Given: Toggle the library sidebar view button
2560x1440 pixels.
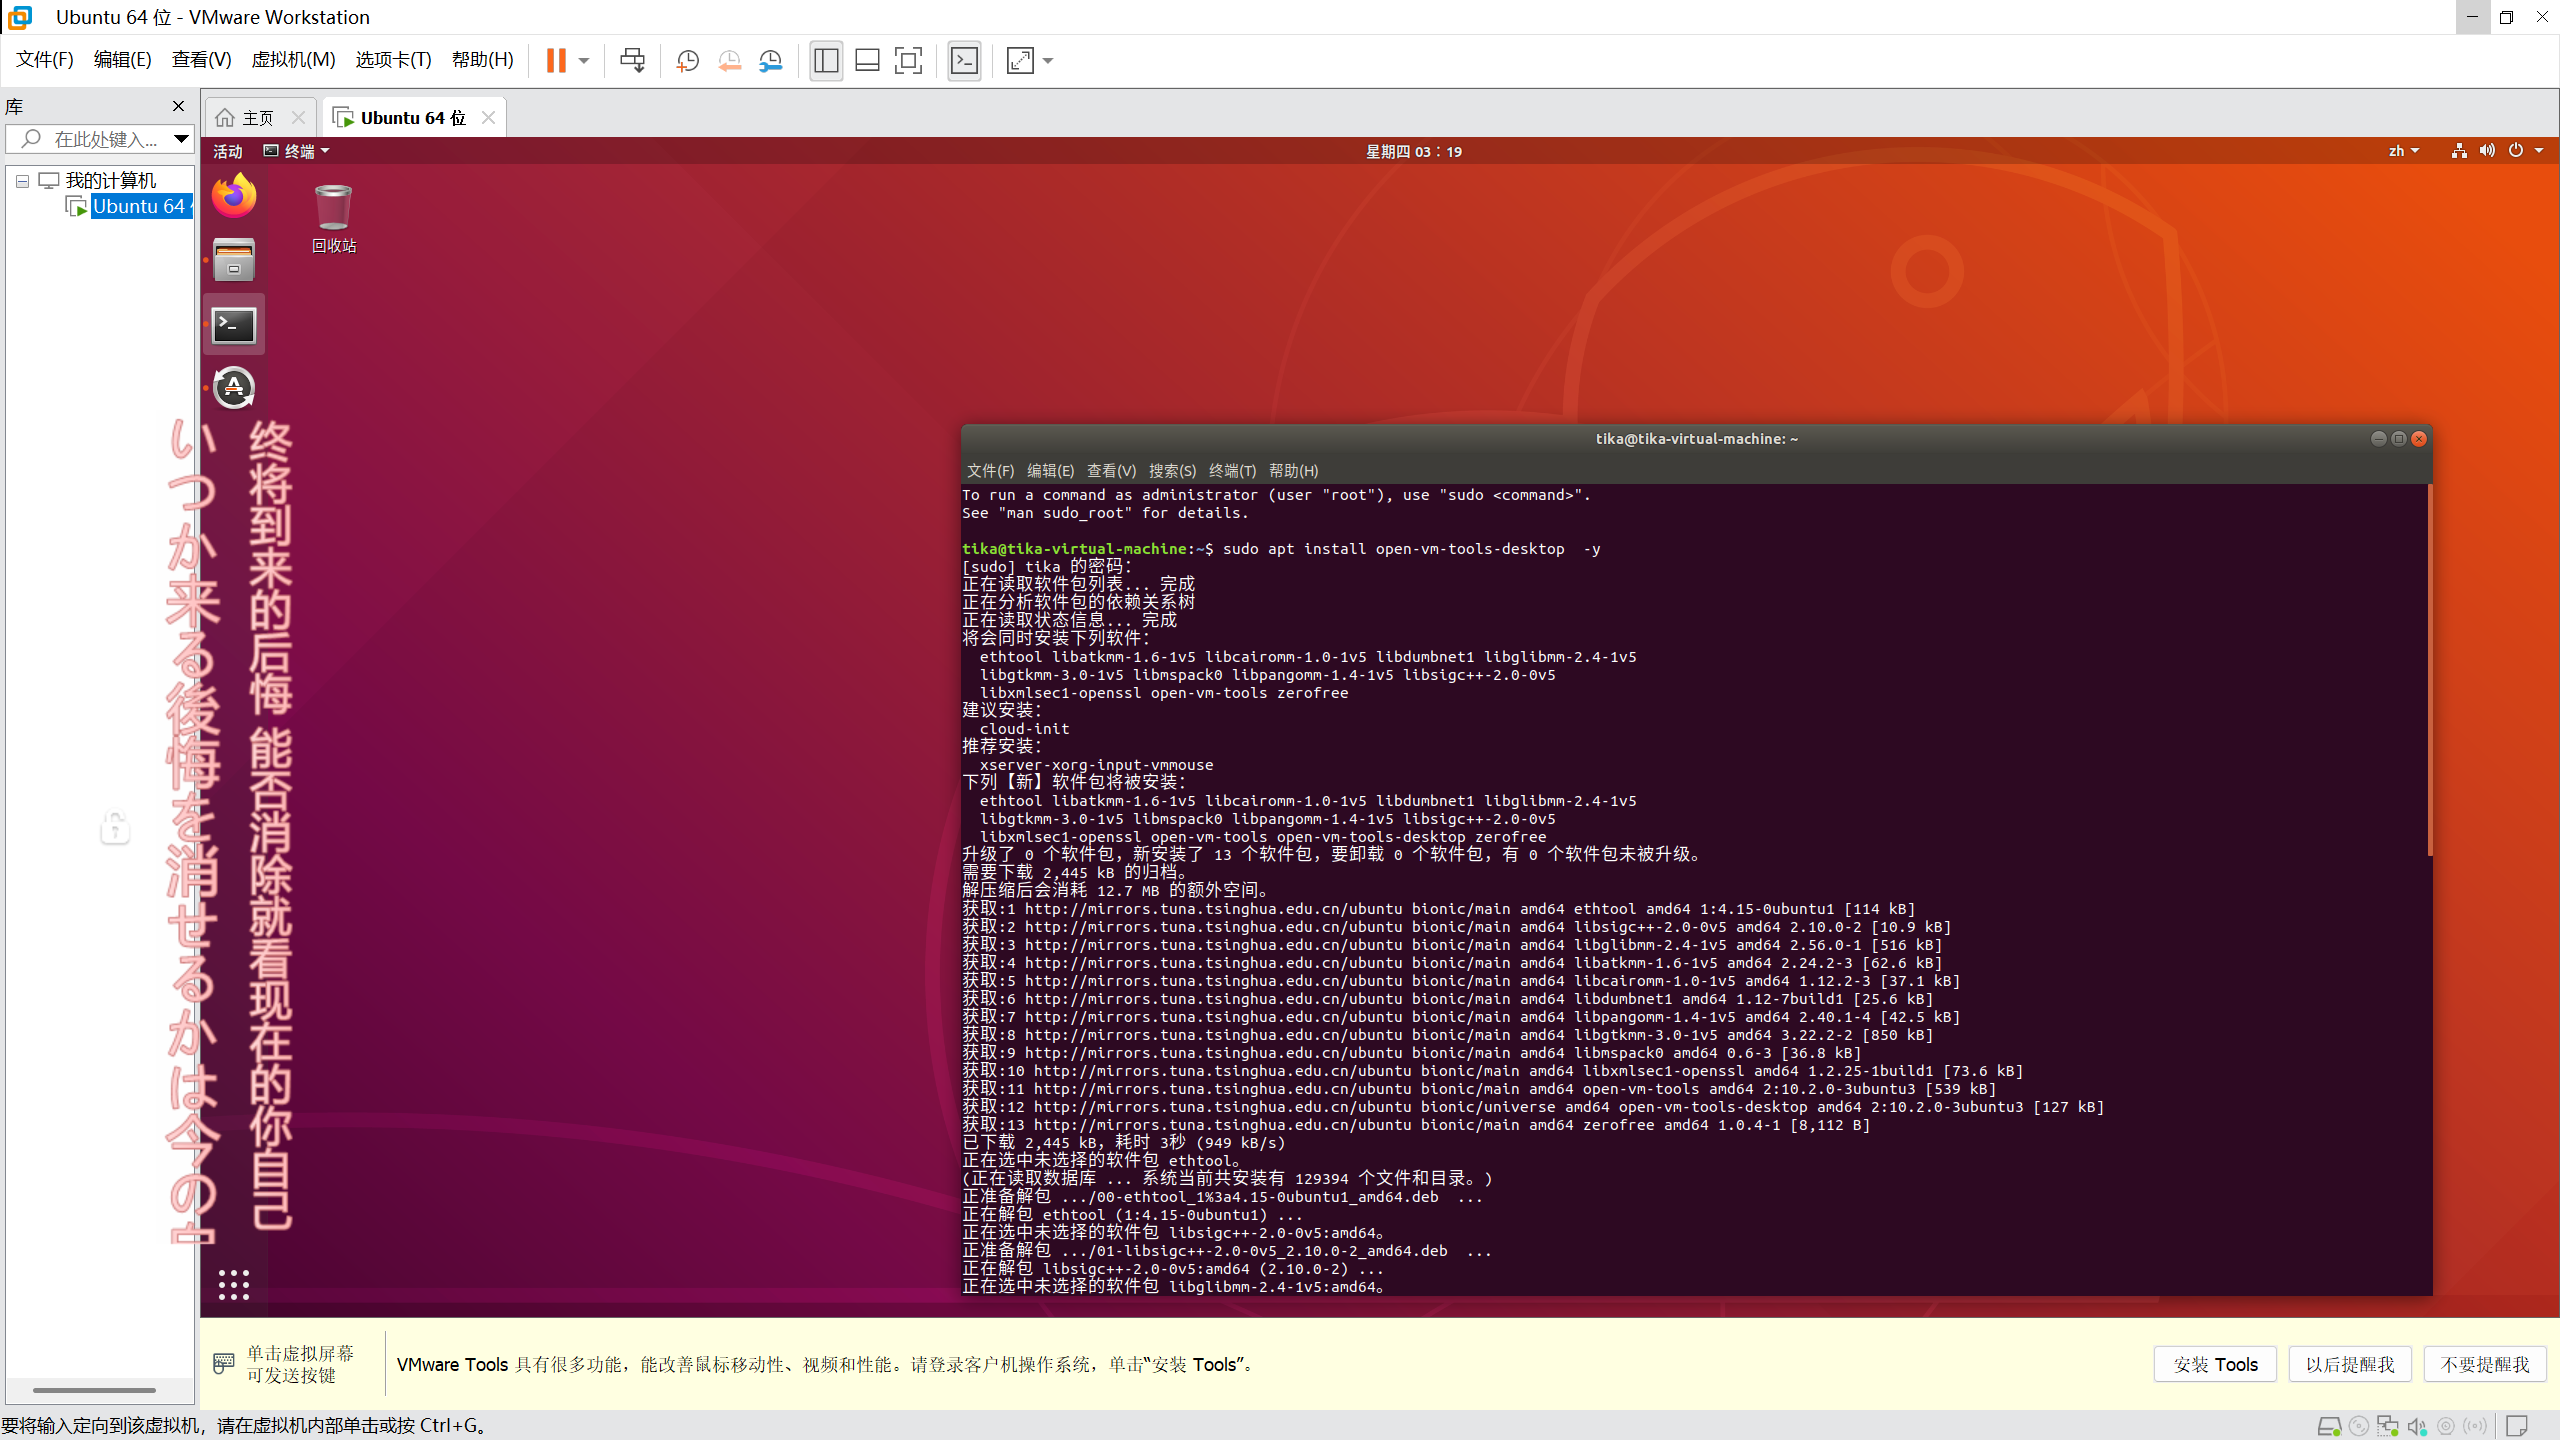Looking at the screenshot, I should 826,61.
